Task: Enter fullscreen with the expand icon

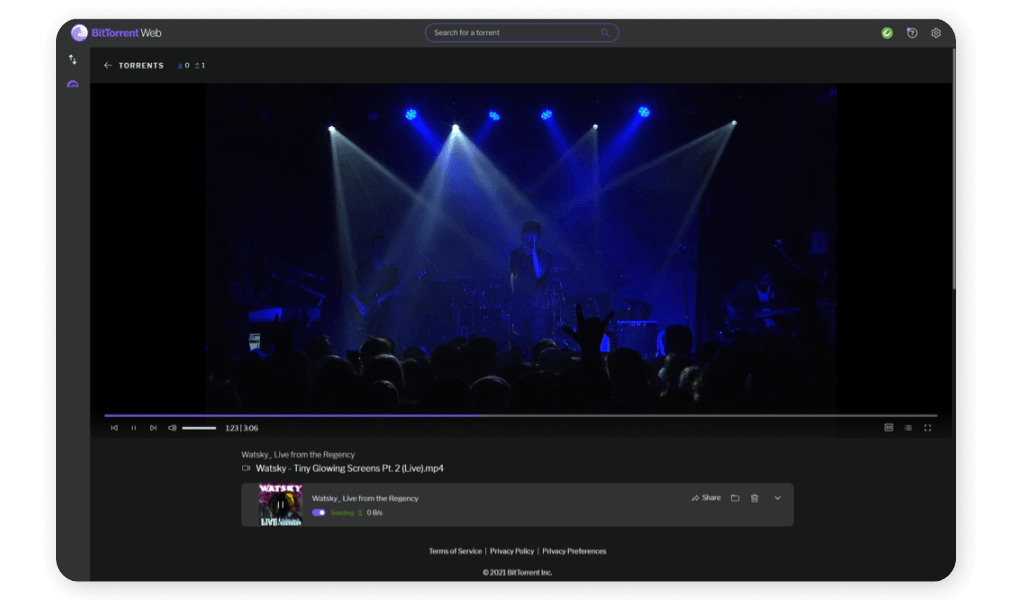Action: click(927, 428)
